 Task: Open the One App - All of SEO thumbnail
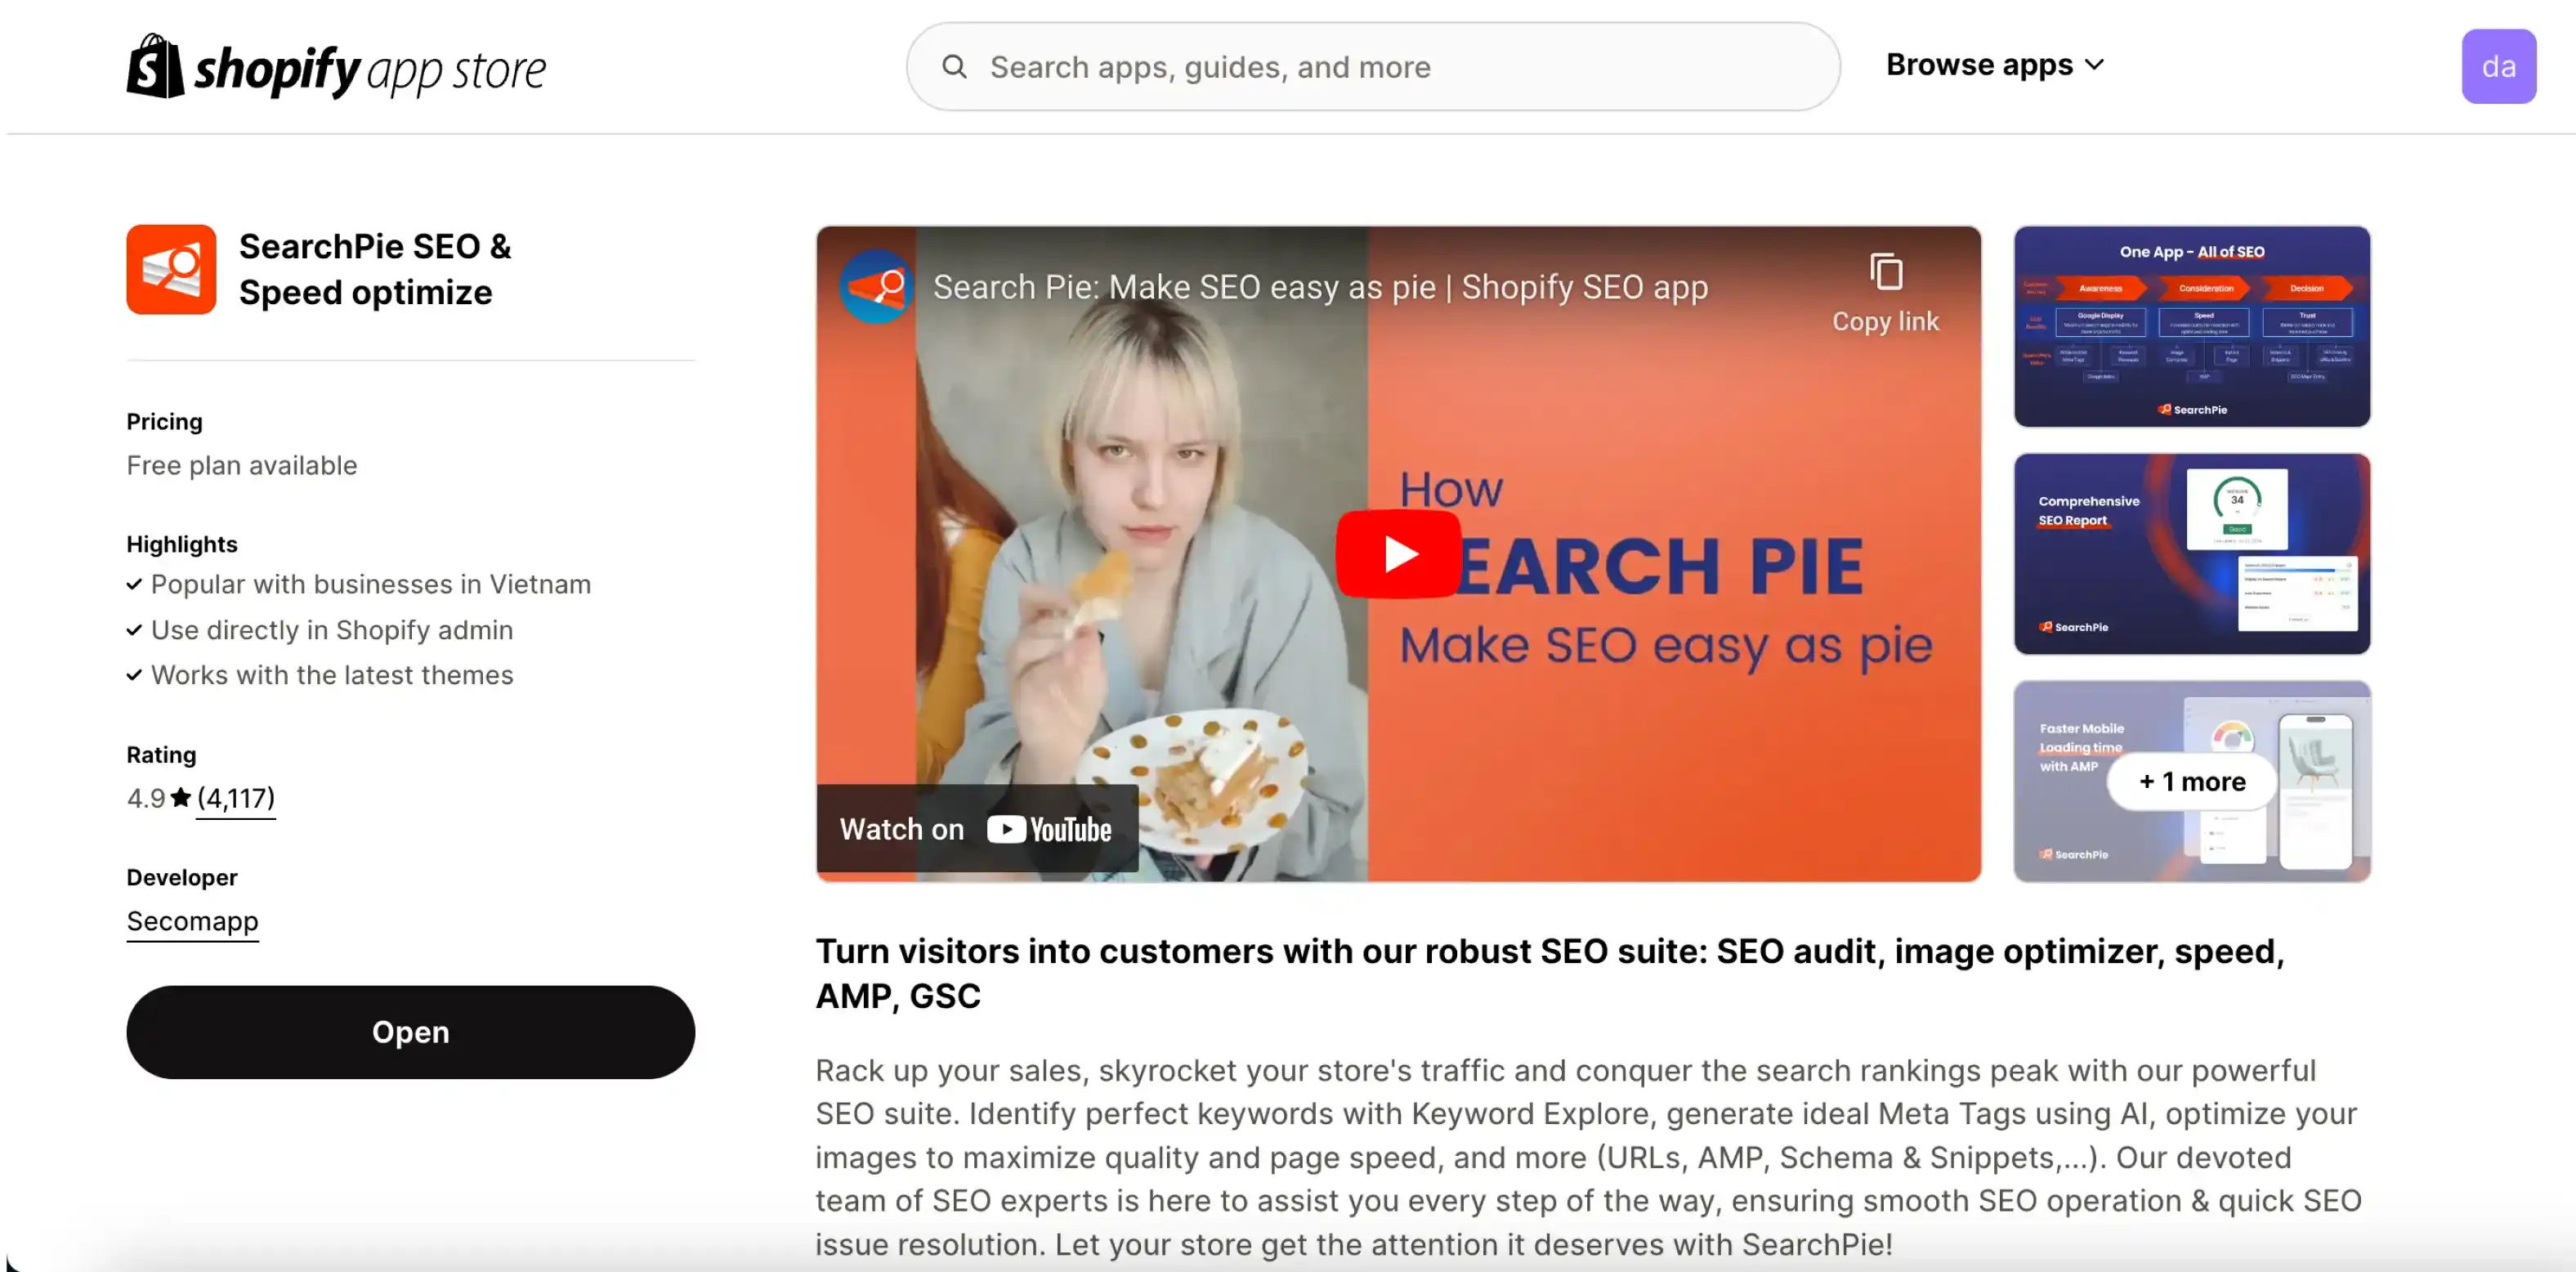click(2192, 327)
